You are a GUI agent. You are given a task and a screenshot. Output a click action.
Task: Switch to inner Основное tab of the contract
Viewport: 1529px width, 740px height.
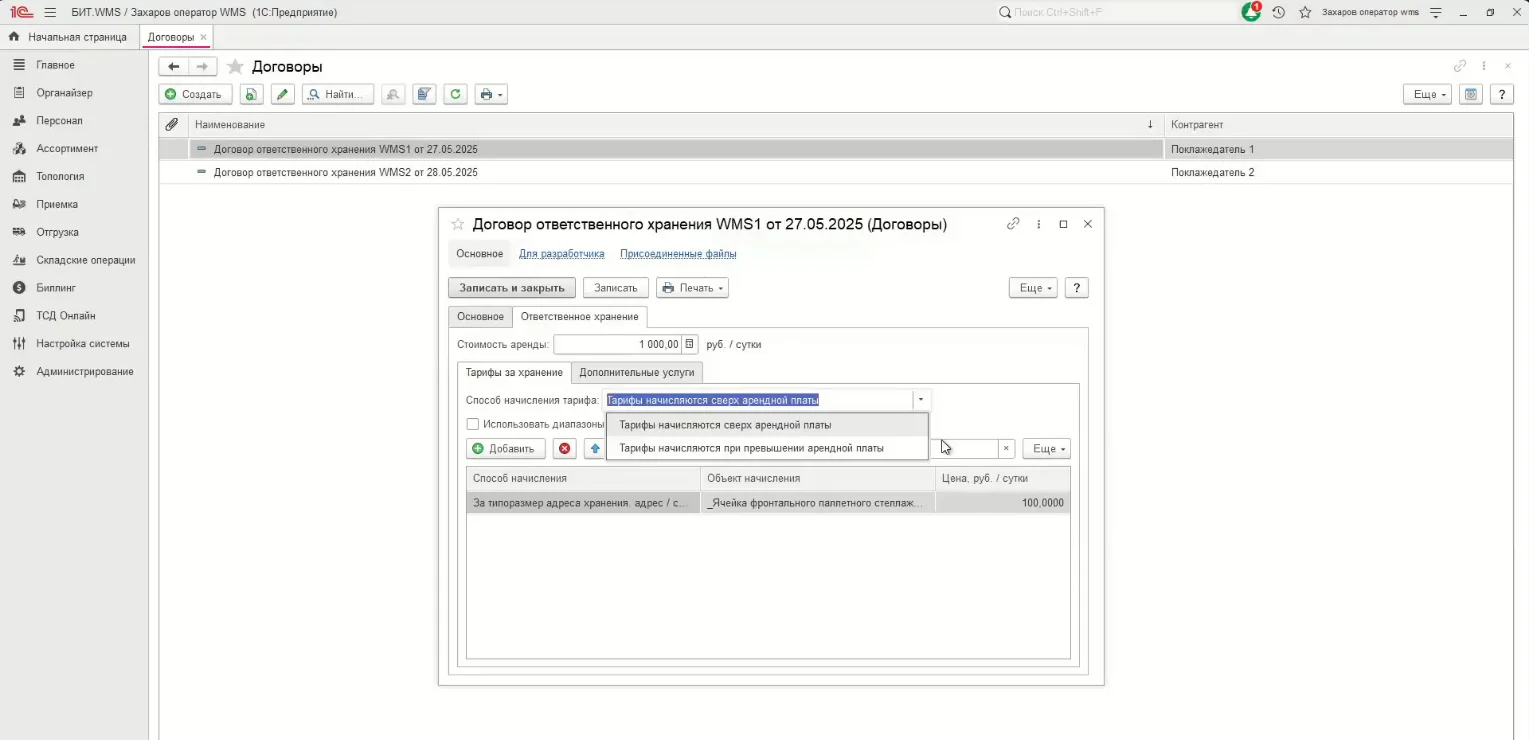click(480, 317)
